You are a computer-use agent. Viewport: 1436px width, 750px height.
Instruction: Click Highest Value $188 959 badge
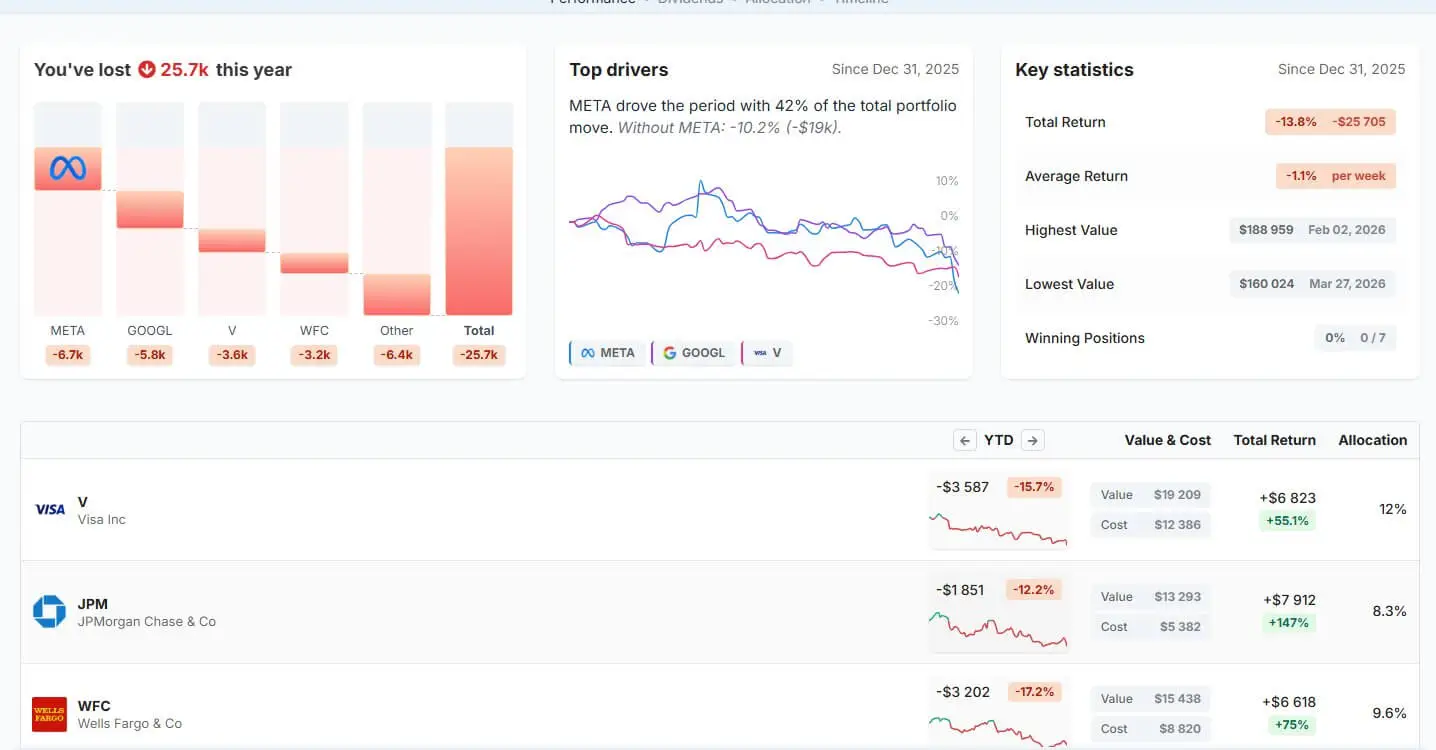[1312, 230]
